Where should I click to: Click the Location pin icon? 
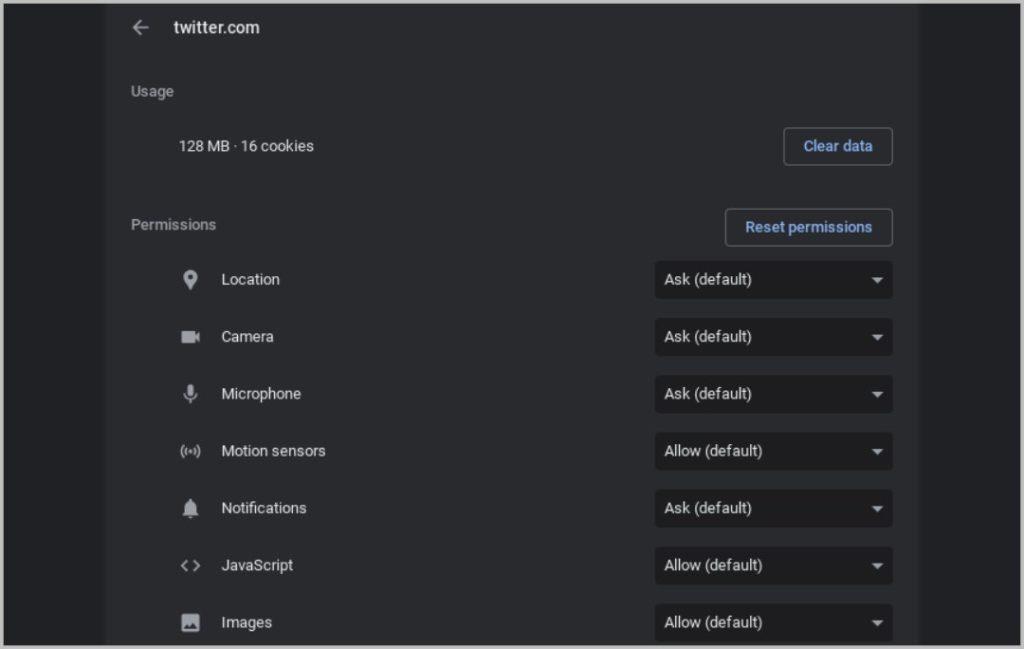click(x=190, y=279)
